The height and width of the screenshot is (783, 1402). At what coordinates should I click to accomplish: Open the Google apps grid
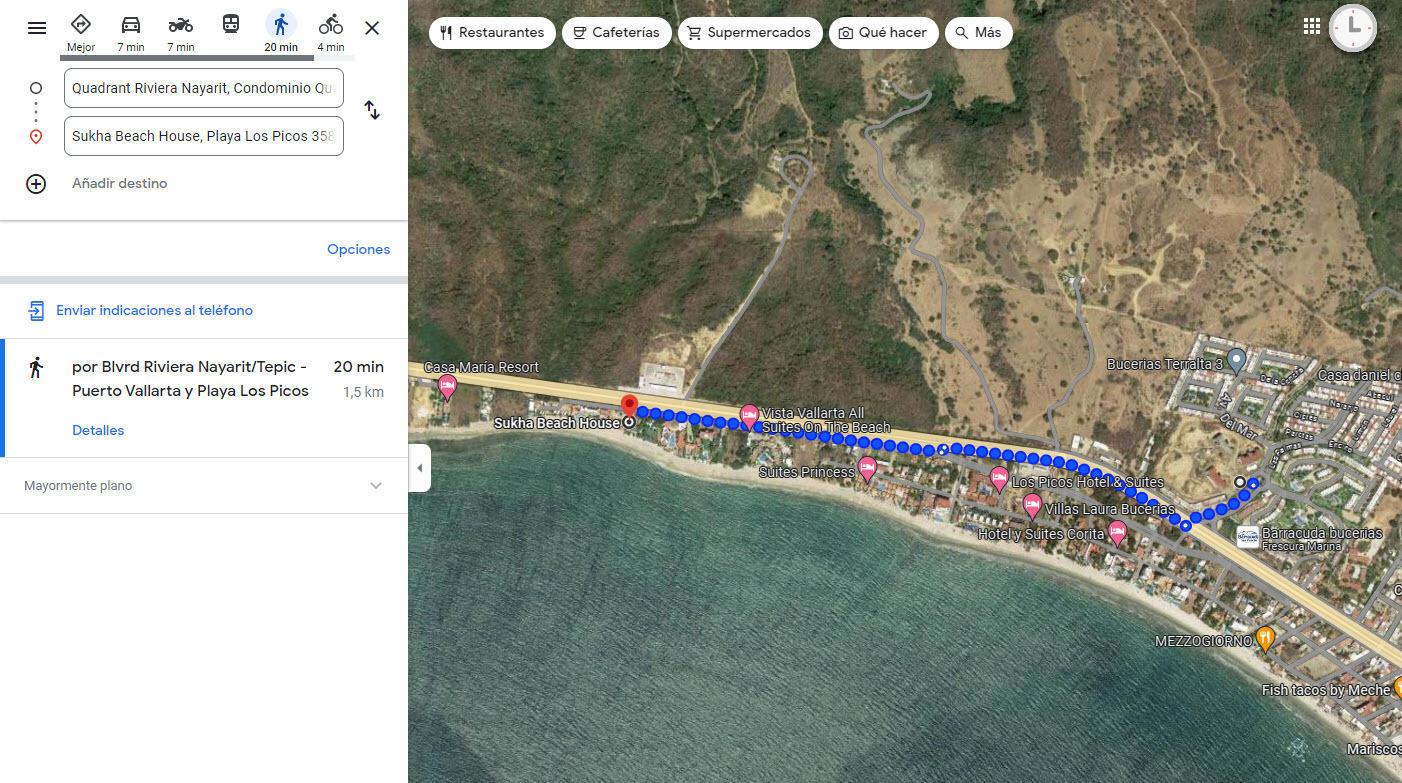tap(1312, 27)
